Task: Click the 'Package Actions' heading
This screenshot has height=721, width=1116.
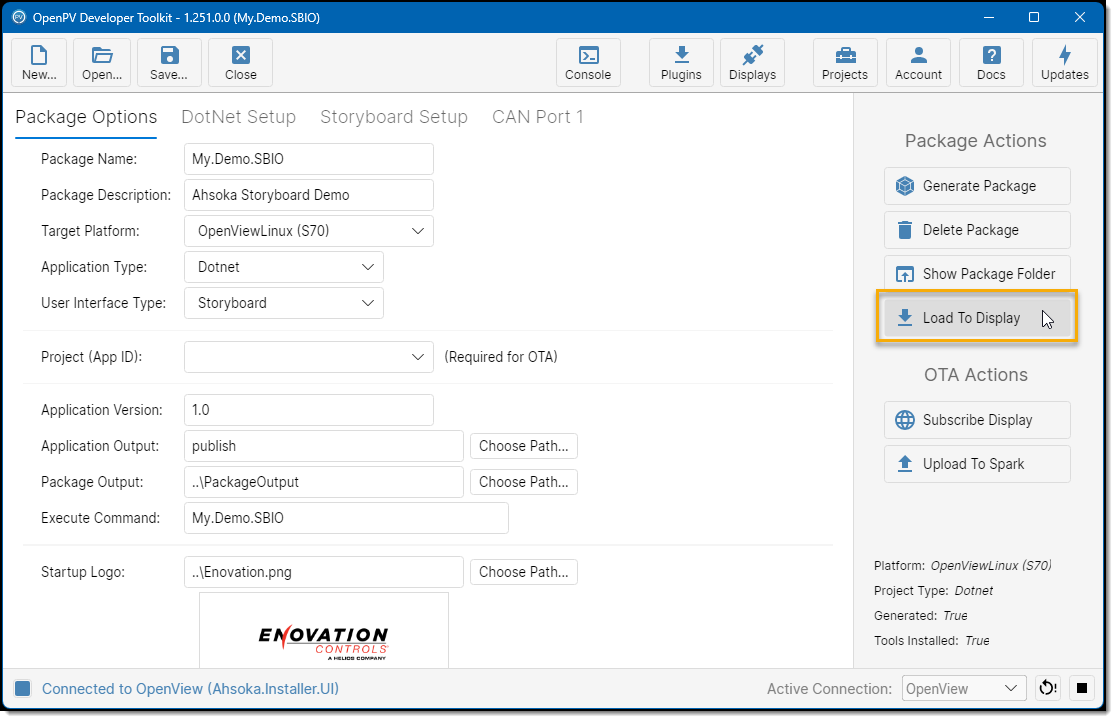Action: [976, 141]
